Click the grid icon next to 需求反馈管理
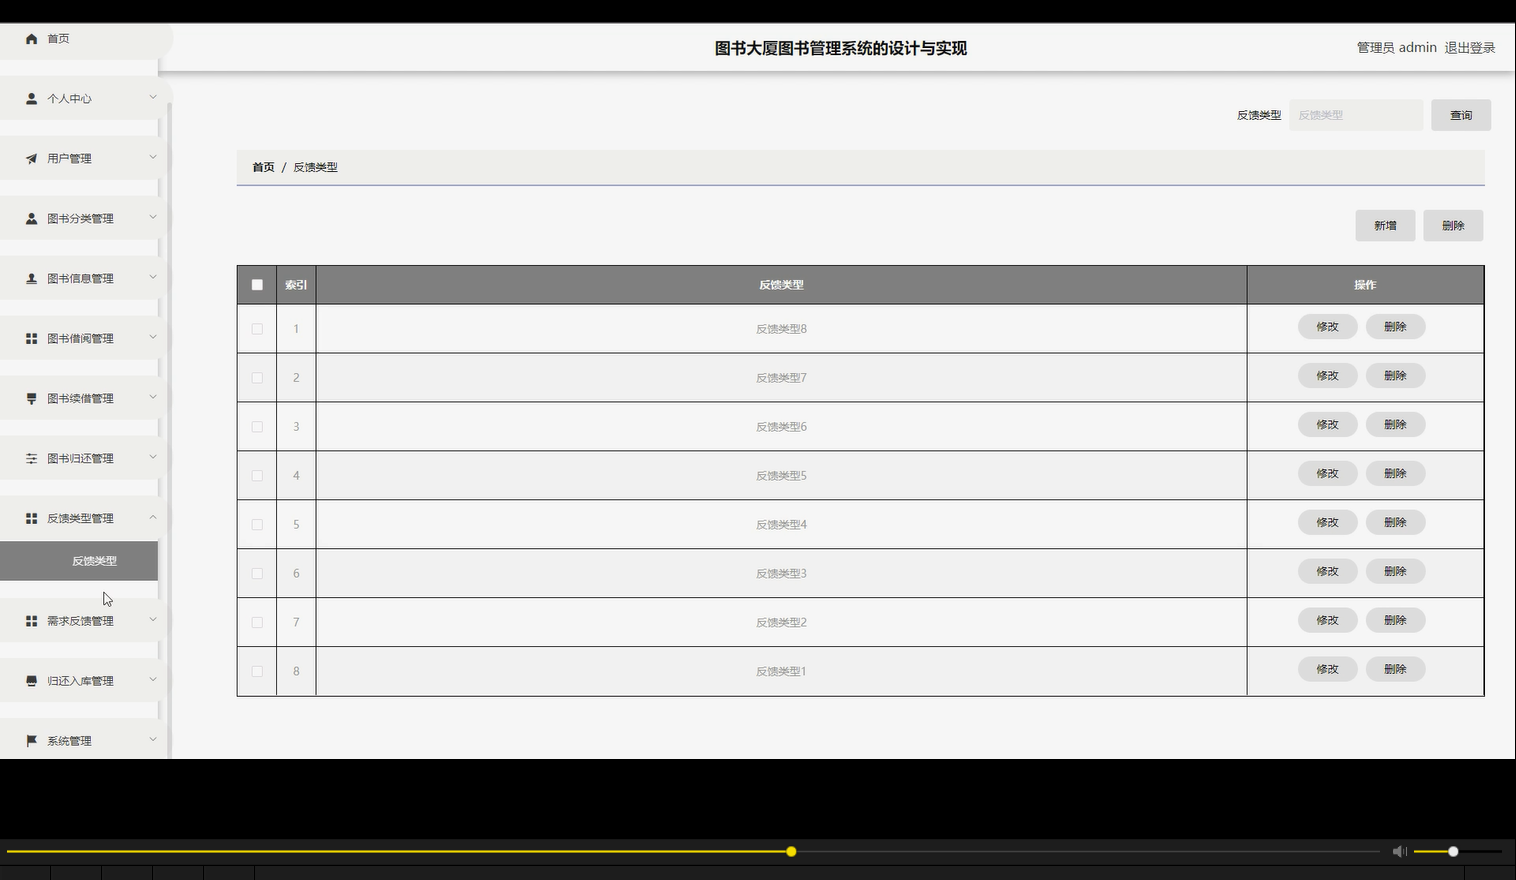1516x880 pixels. tap(31, 621)
